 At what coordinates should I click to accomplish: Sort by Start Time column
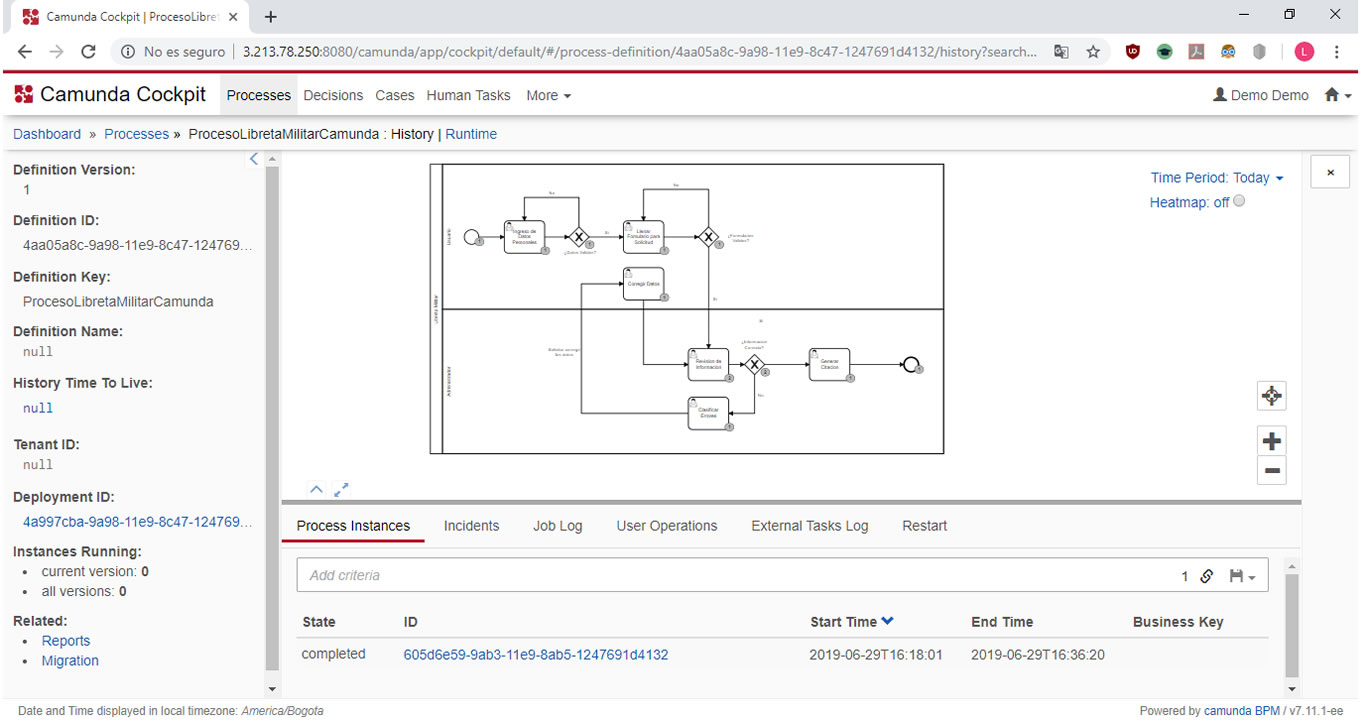tap(852, 622)
